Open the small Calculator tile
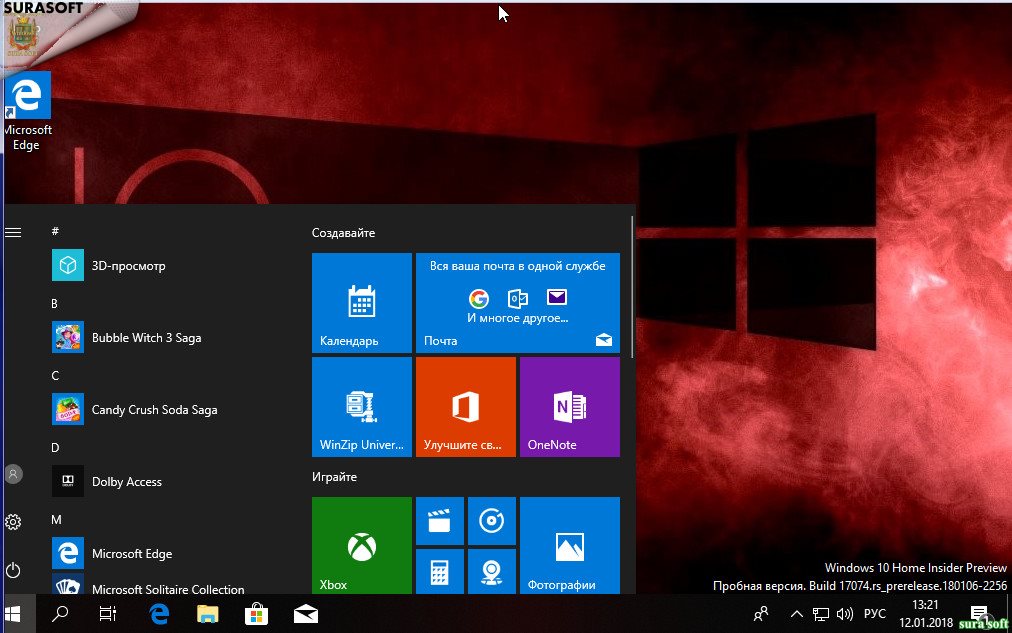The height and width of the screenshot is (633, 1012). pos(439,571)
